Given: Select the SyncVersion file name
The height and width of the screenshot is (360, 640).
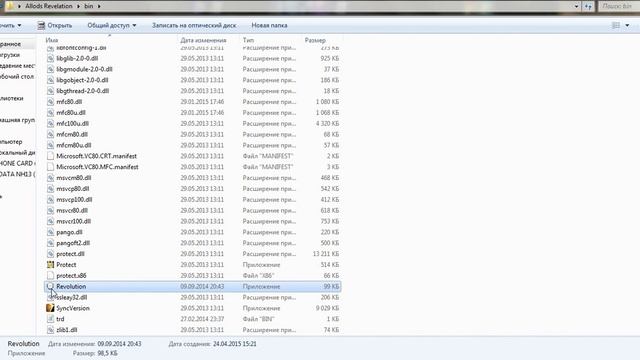Looking at the screenshot, I should tap(73, 308).
